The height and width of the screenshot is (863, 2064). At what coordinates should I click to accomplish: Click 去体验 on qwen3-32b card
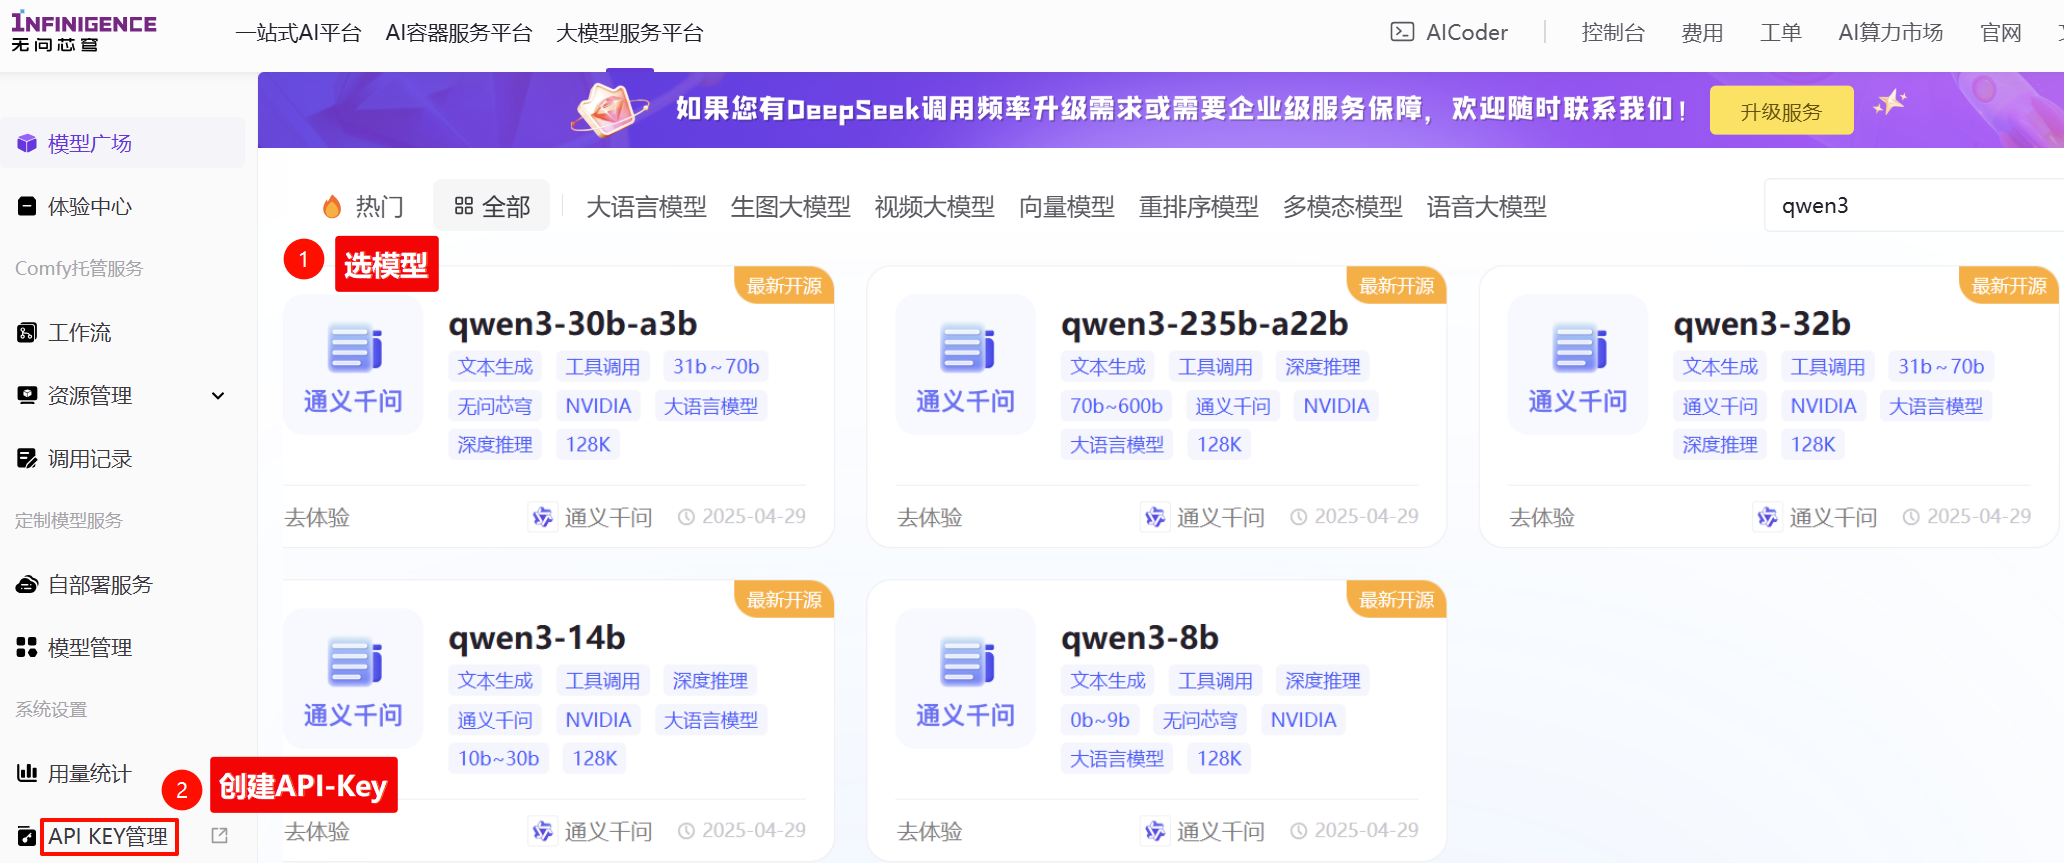pos(1541,517)
